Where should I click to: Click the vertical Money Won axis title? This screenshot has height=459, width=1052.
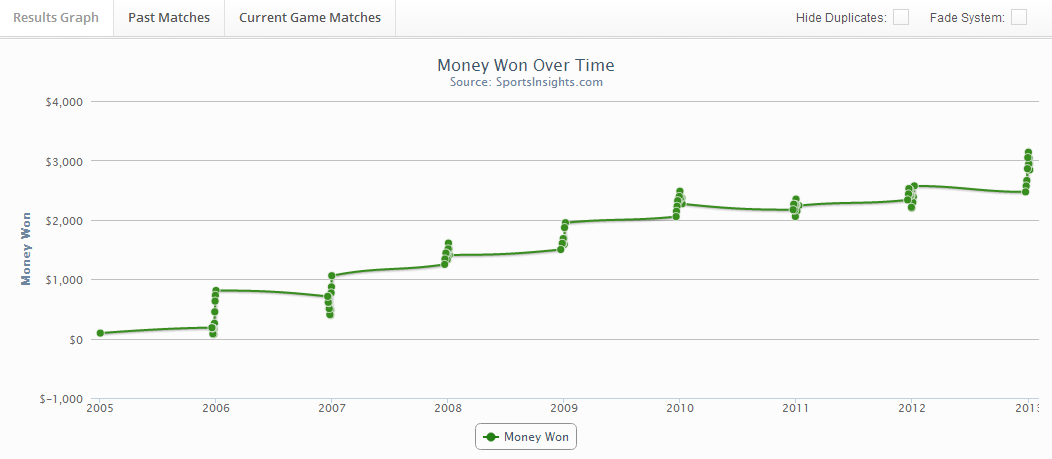point(27,248)
